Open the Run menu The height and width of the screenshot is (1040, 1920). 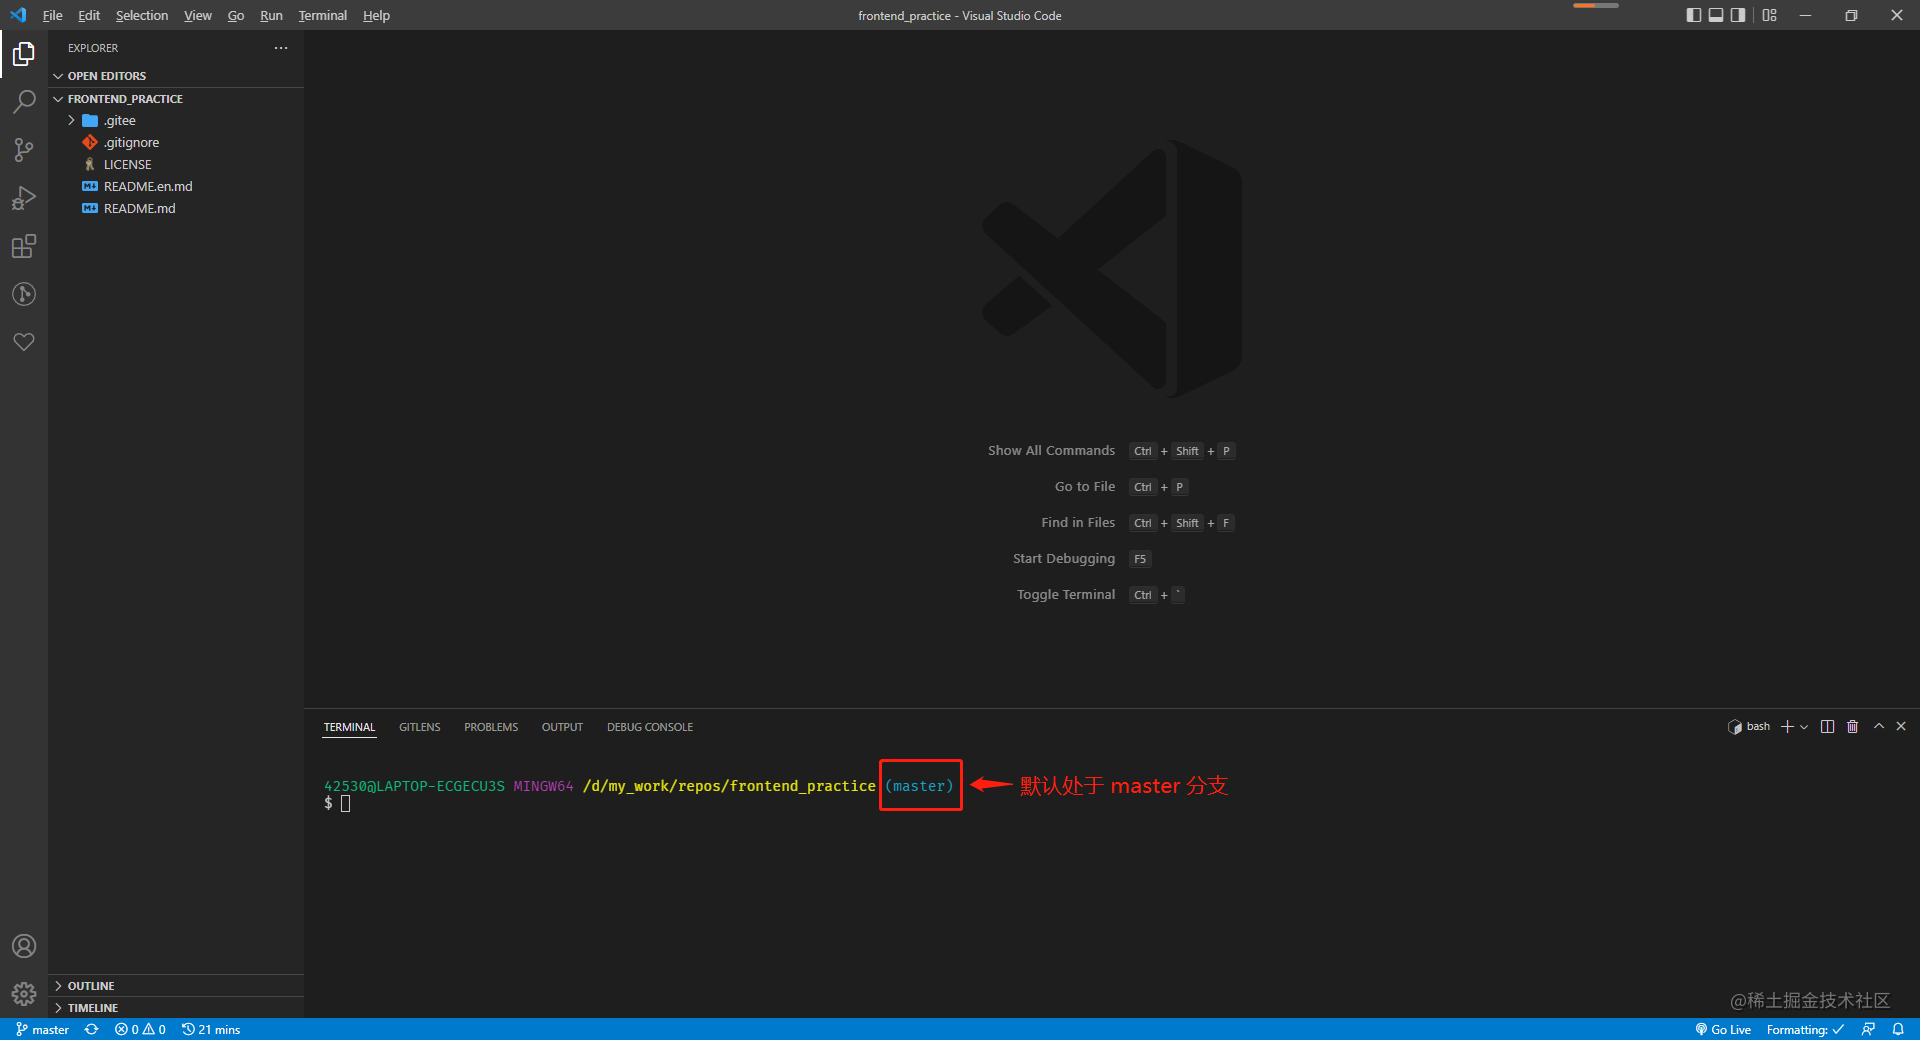click(x=271, y=15)
